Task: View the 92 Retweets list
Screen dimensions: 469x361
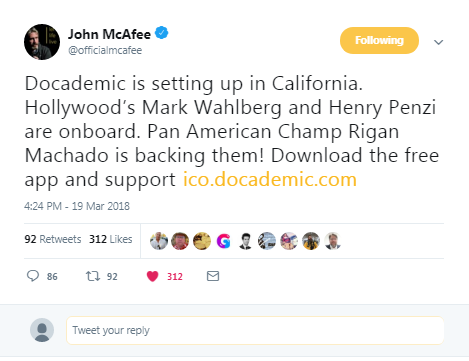Action: point(53,239)
